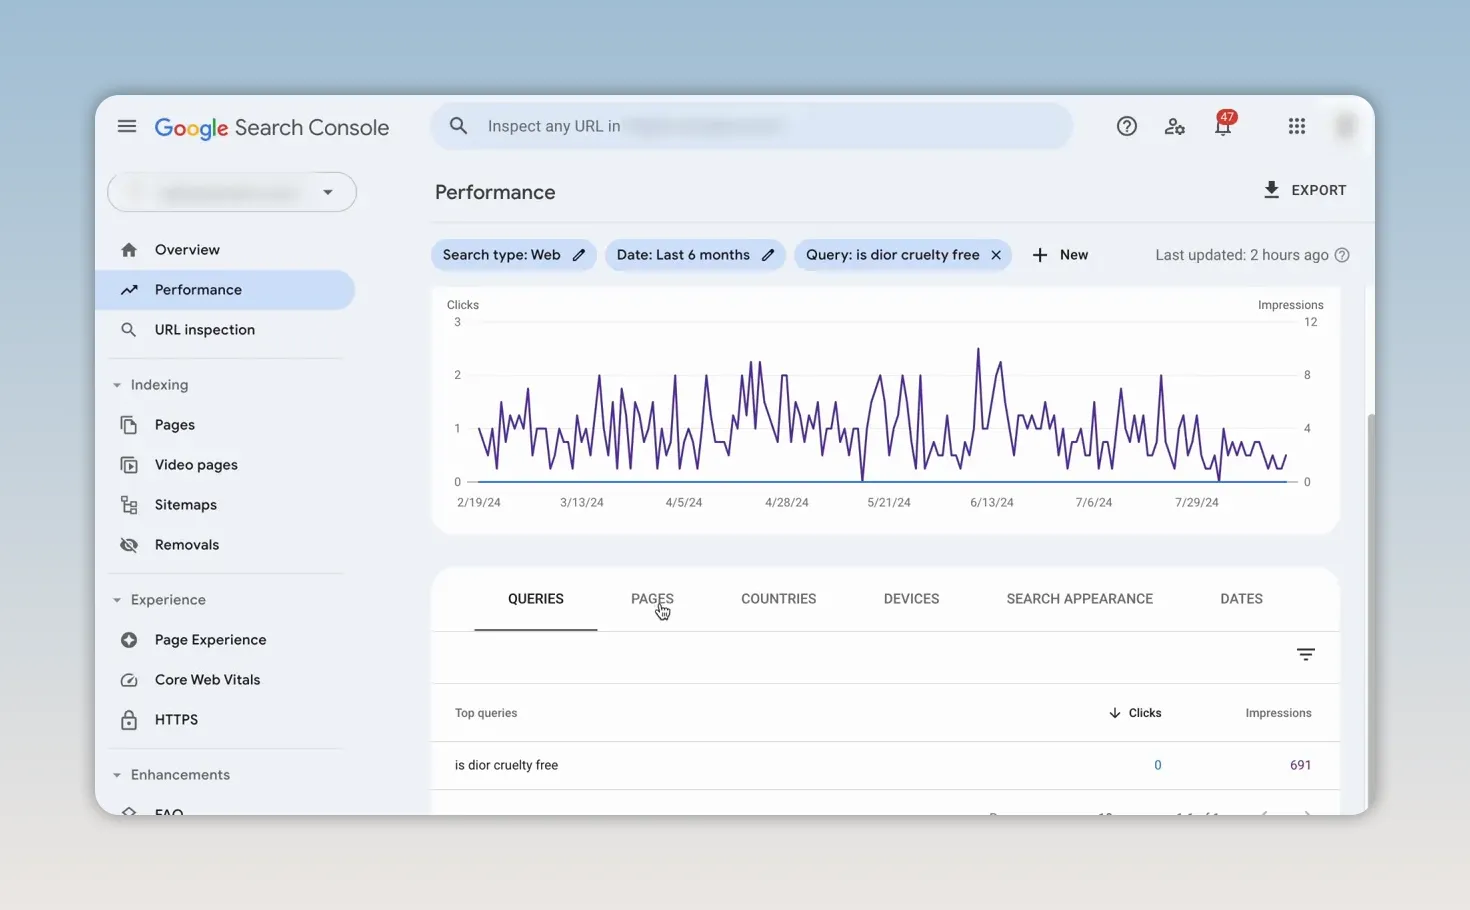Click the 'is dior cruelty free' query row

(885, 765)
